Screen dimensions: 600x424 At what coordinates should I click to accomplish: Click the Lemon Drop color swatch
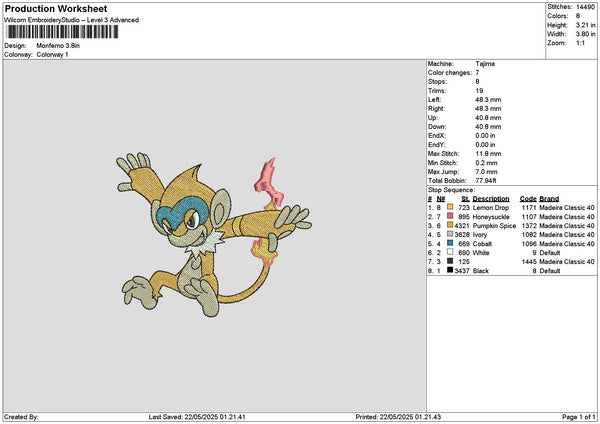tap(450, 207)
